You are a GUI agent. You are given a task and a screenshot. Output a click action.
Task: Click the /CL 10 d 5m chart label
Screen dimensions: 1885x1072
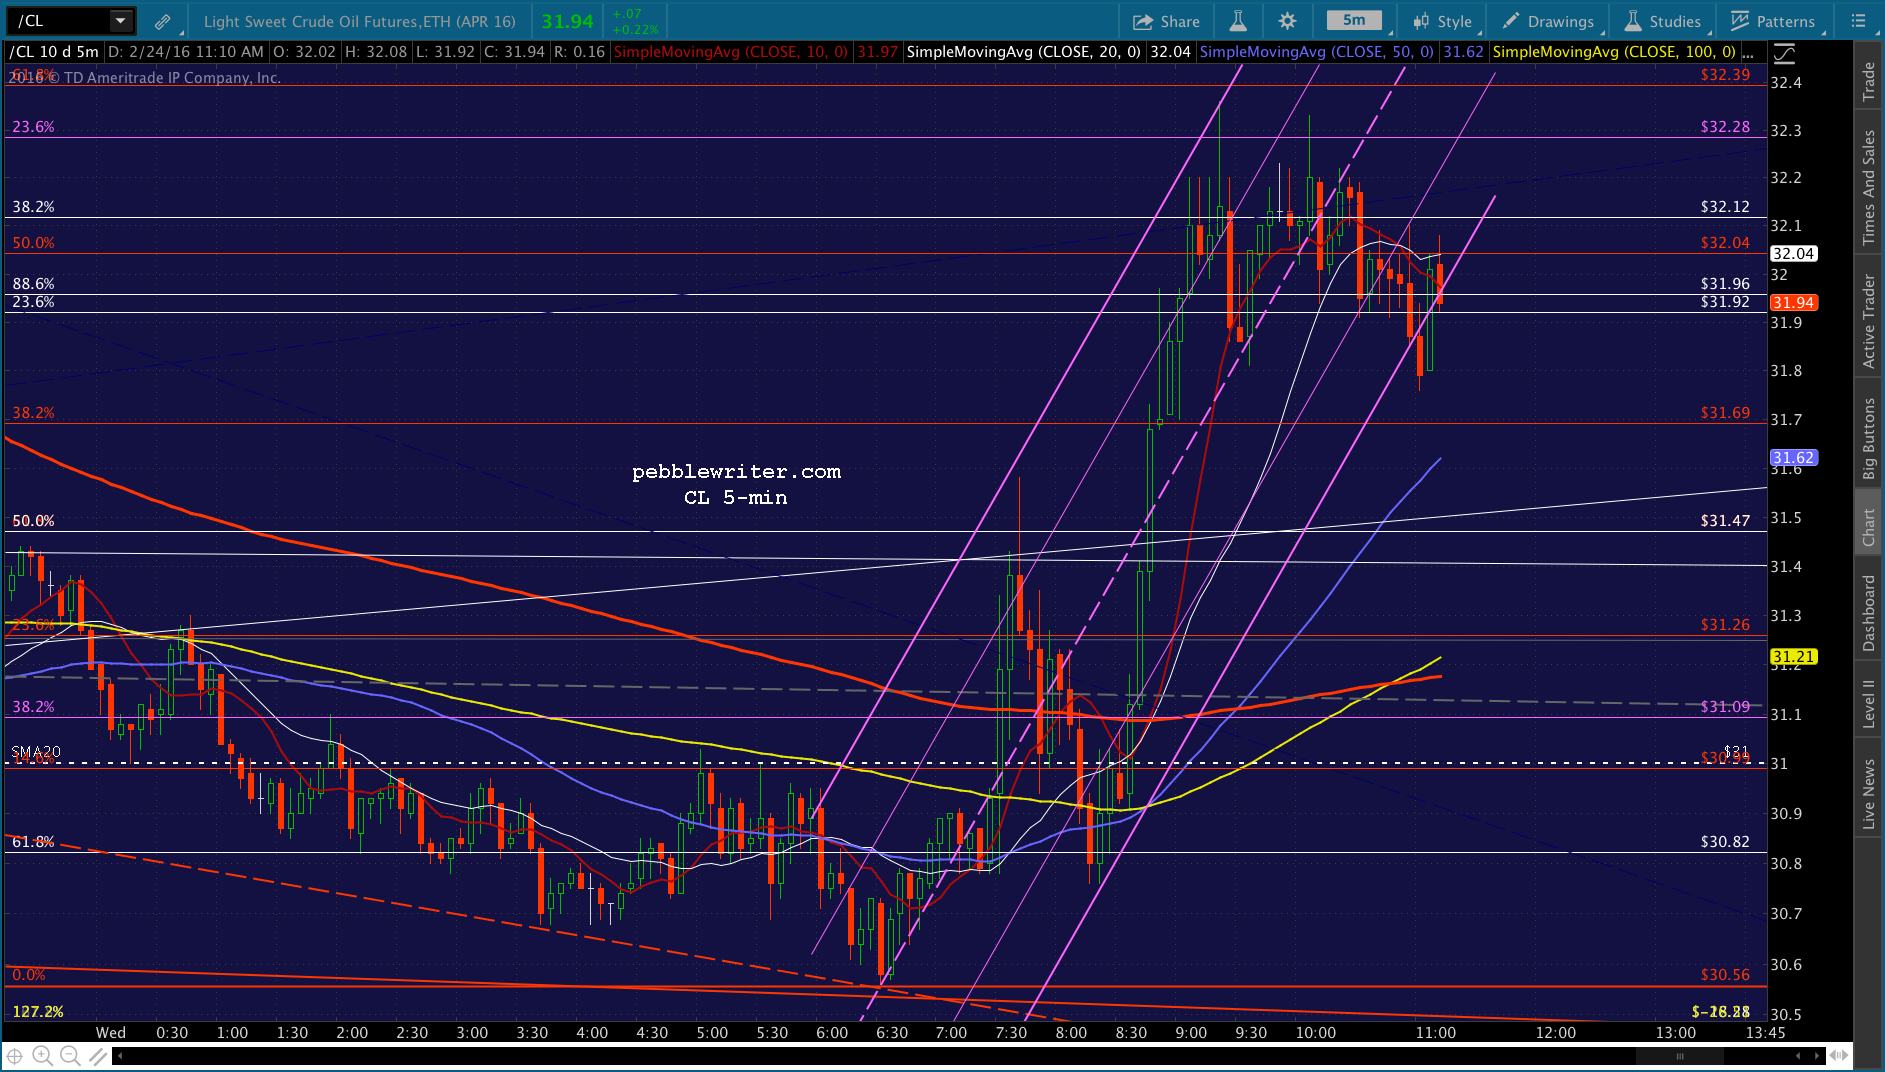55,52
